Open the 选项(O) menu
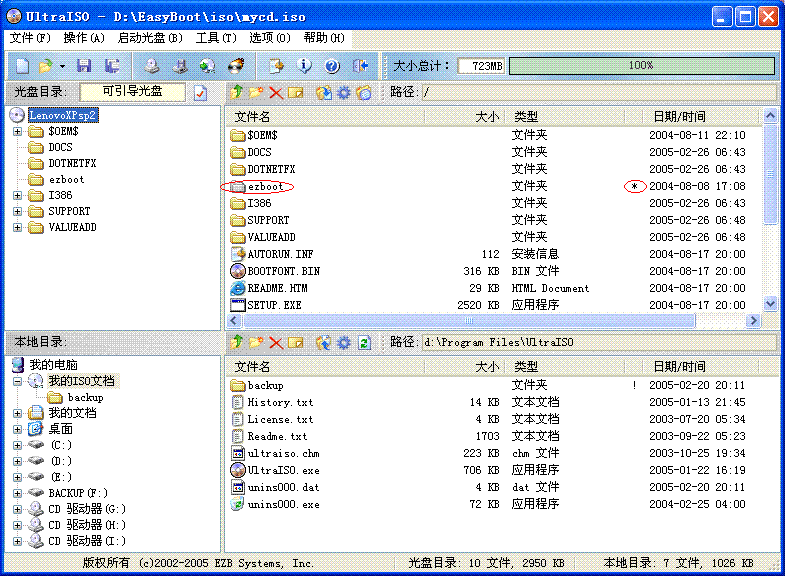Viewport: 785px width, 576px height. (270, 38)
